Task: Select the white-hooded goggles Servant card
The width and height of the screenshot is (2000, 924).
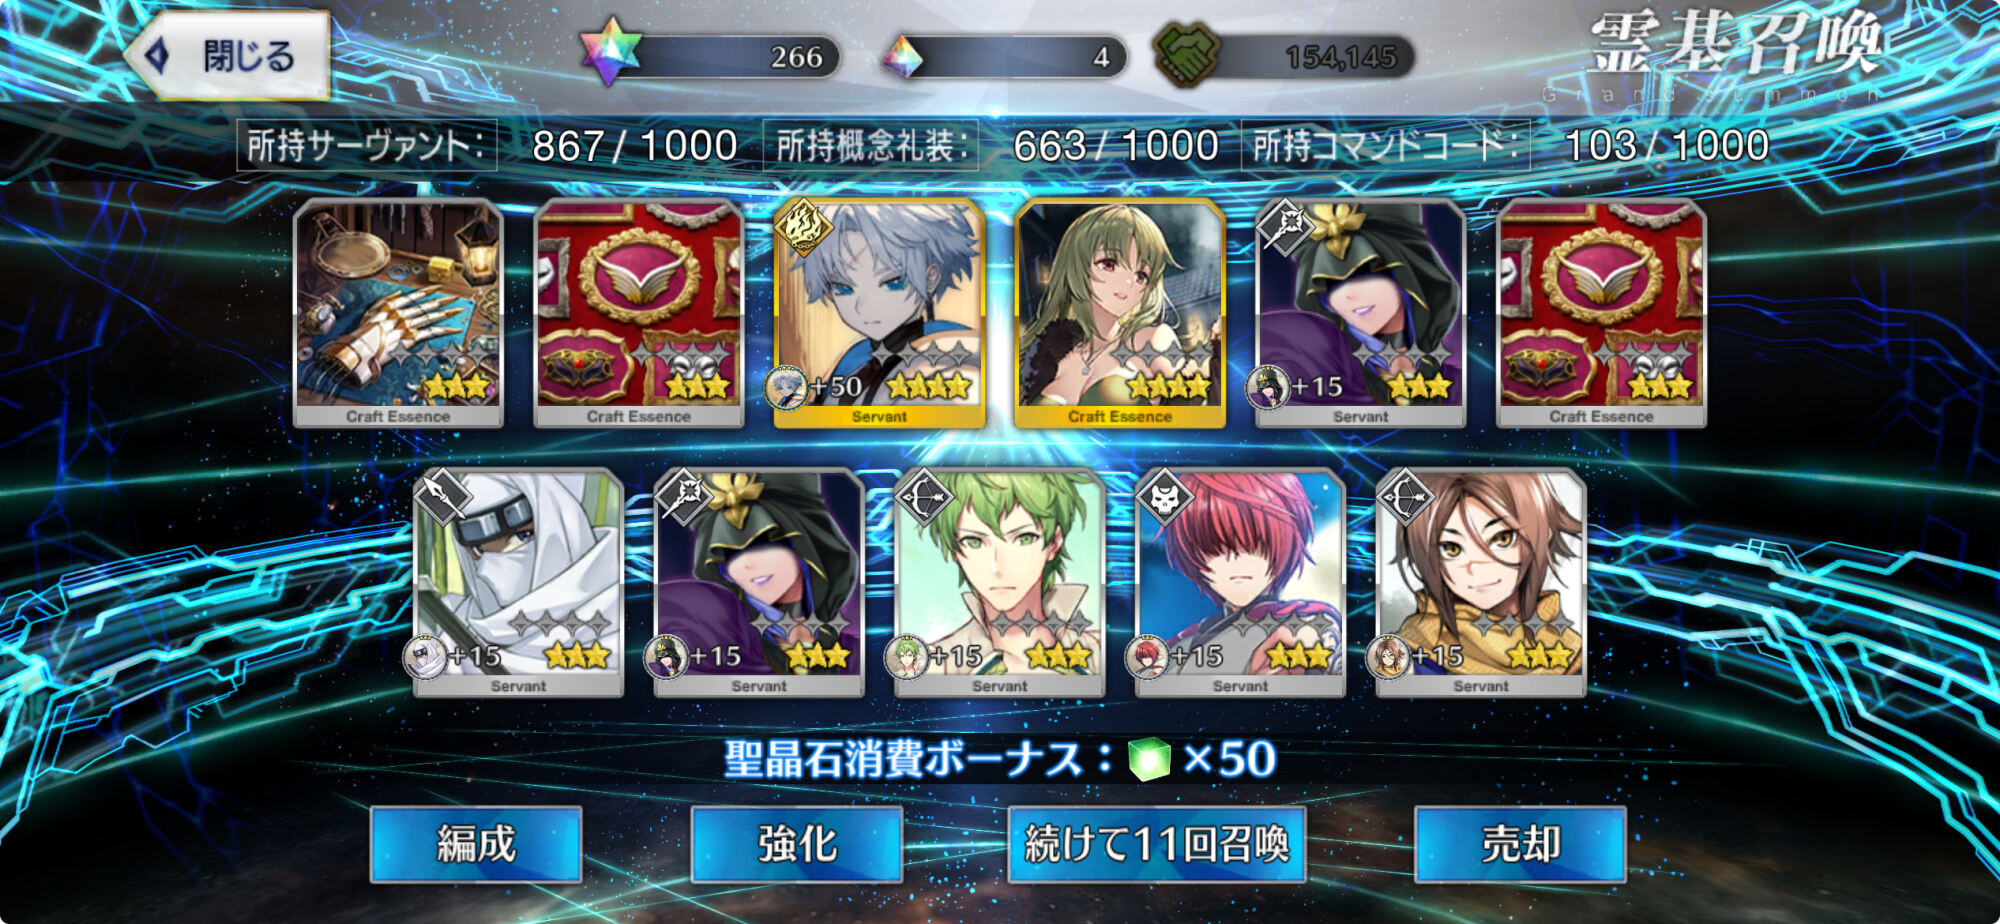Action: pos(518,583)
